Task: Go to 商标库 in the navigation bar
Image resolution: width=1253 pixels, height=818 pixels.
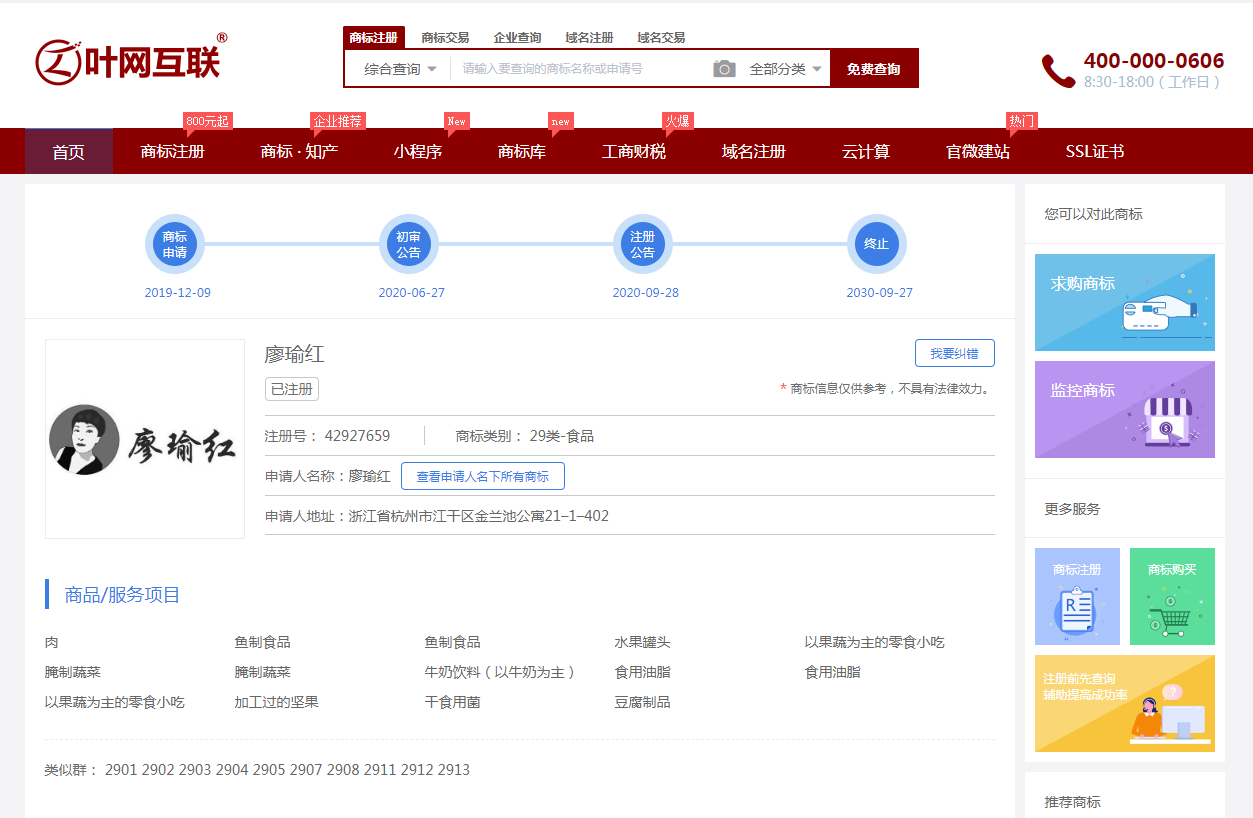Action: (521, 152)
